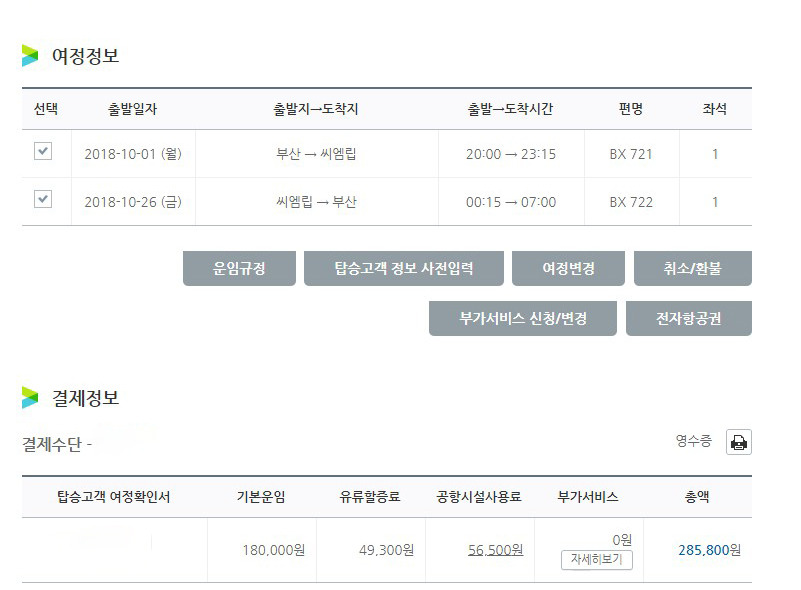This screenshot has width=801, height=590.
Task: Click the printer icon next to 영수증
Action: (x=737, y=441)
